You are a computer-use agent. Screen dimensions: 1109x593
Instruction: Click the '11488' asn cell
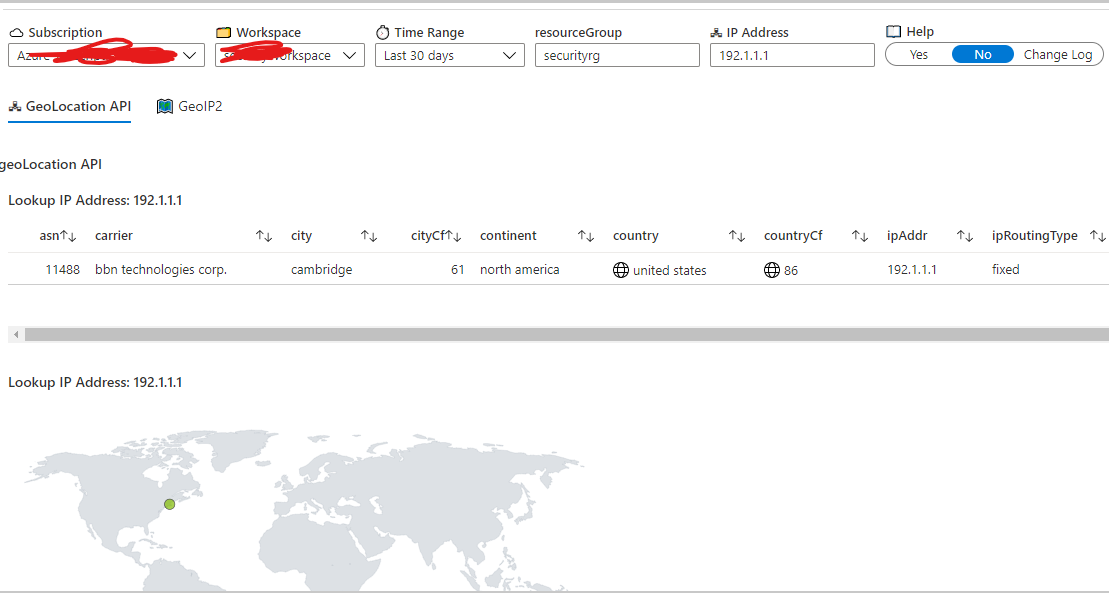[63, 270]
